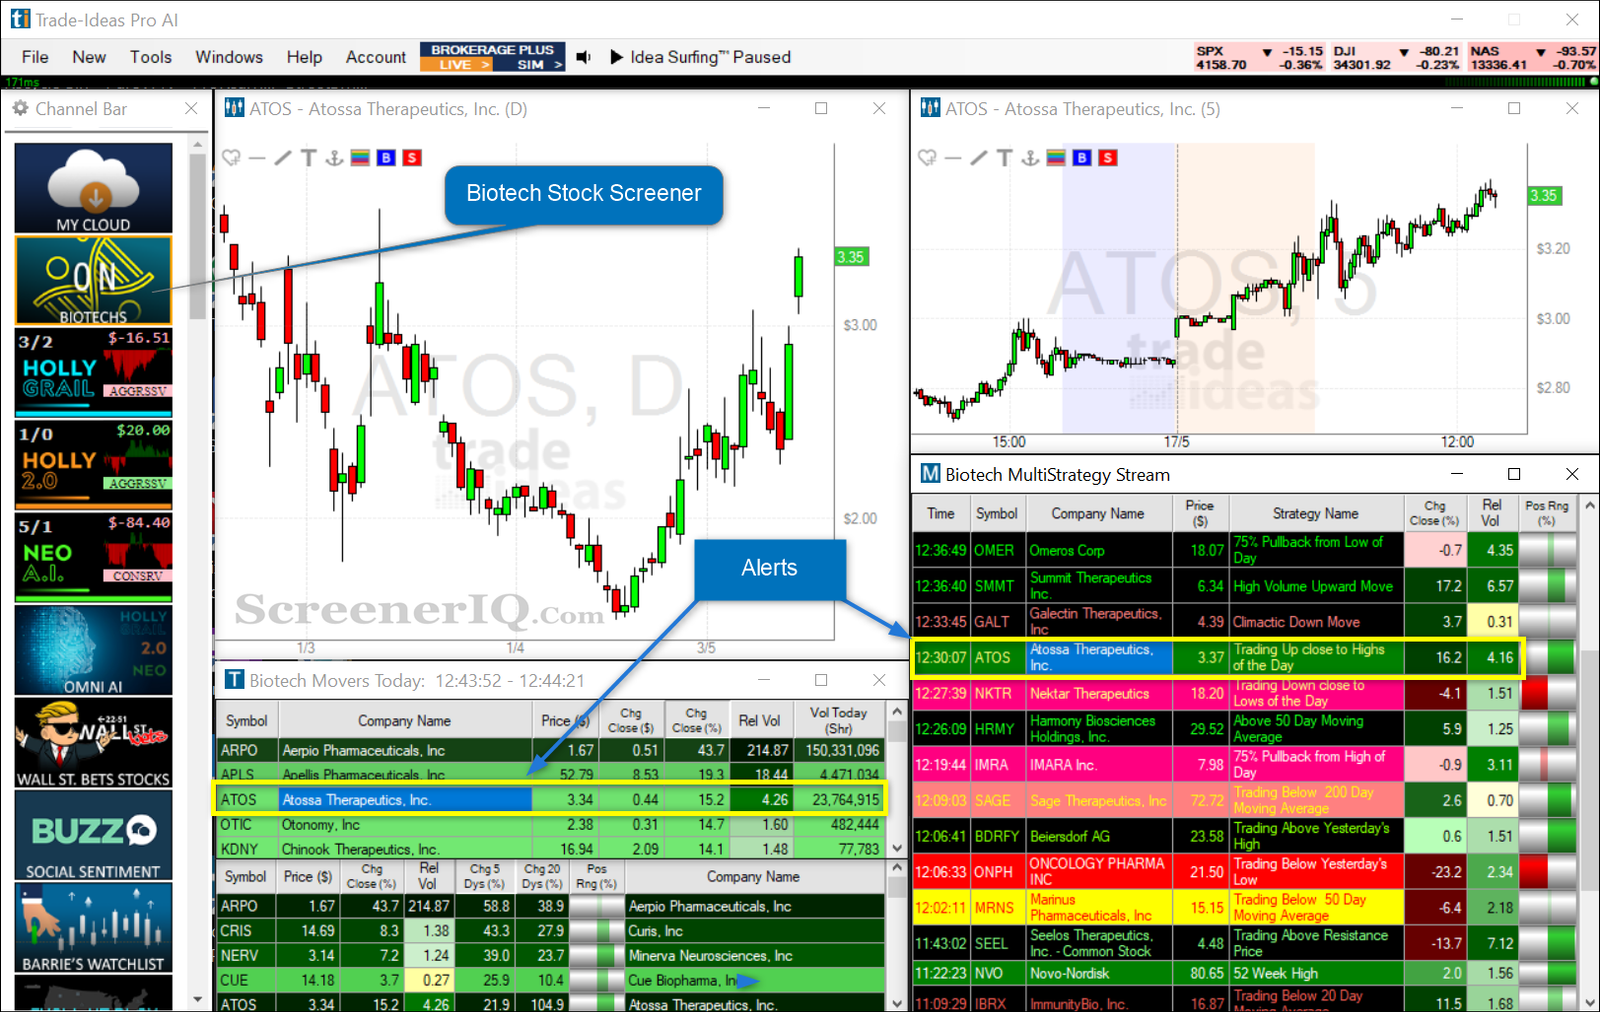Click the DJI index ticker
Image resolution: width=1600 pixels, height=1012 pixels.
(x=1396, y=58)
